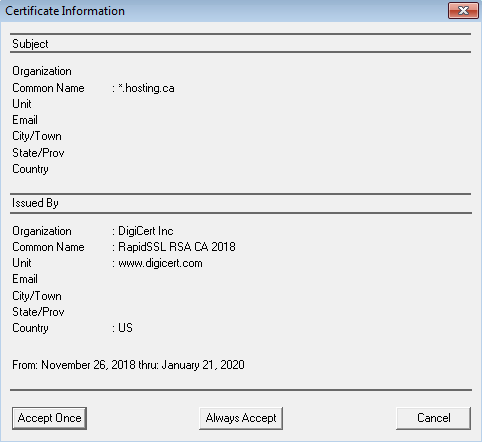Close the Certificate Information window
Image resolution: width=482 pixels, height=442 pixels.
point(463,11)
